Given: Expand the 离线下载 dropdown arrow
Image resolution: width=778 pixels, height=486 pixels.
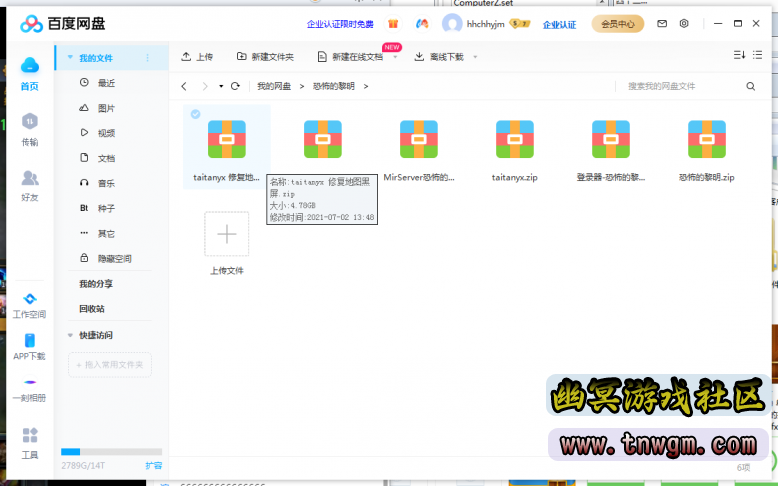Looking at the screenshot, I should (x=475, y=57).
